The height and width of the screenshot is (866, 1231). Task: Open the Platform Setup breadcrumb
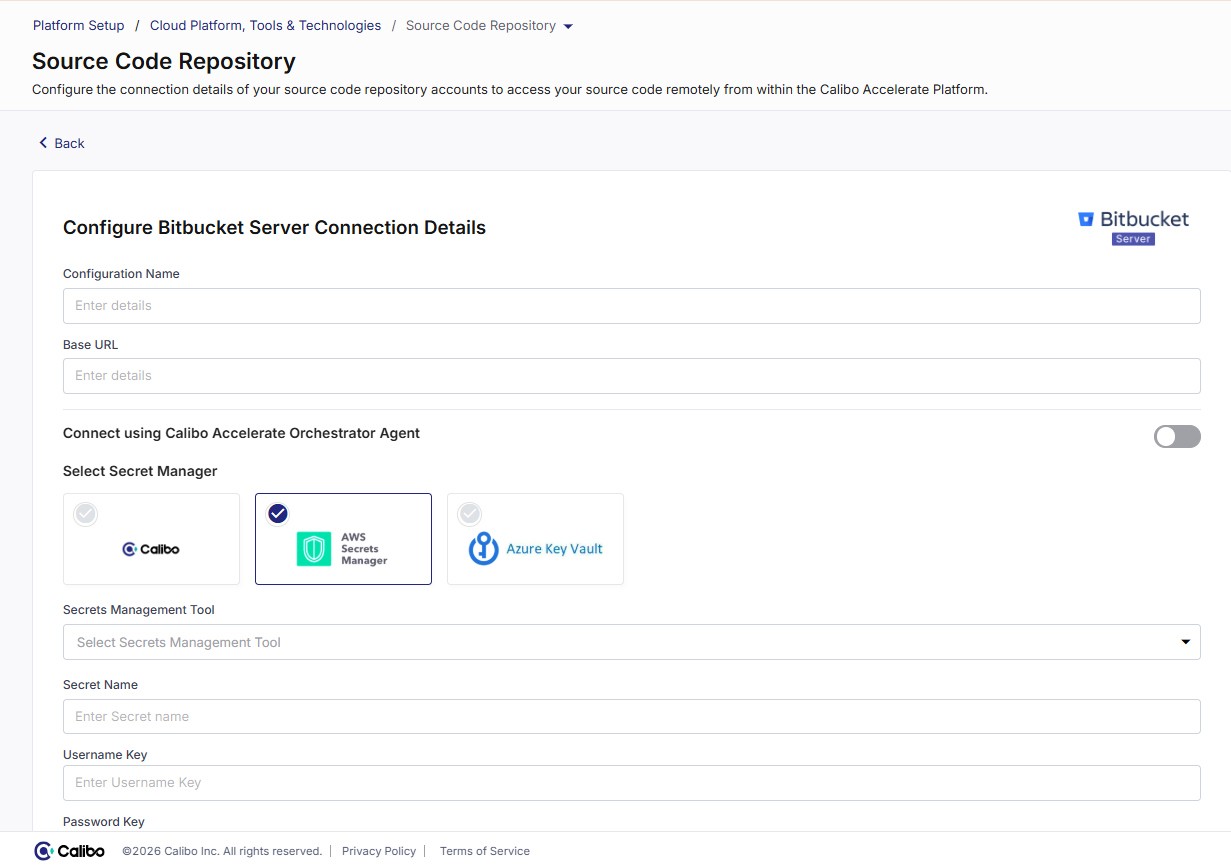(x=78, y=25)
